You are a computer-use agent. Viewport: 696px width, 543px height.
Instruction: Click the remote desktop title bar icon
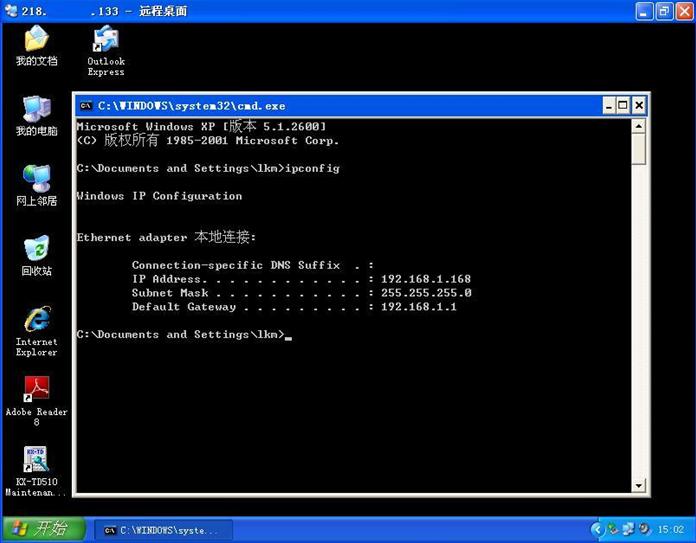coord(11,10)
